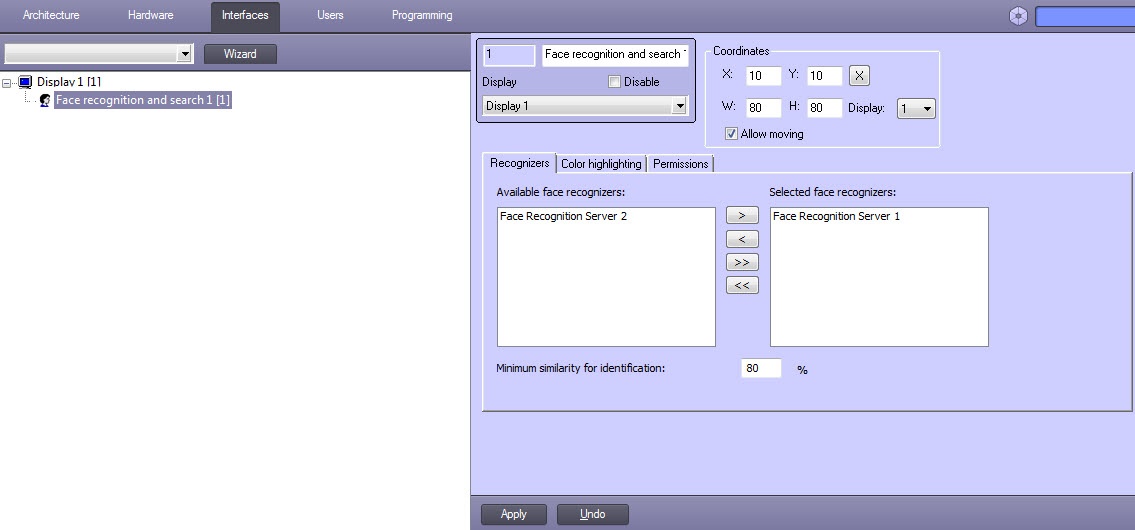Select Face Recognition Server 1 in selected list
The height and width of the screenshot is (530, 1135).
pyautogui.click(x=836, y=216)
